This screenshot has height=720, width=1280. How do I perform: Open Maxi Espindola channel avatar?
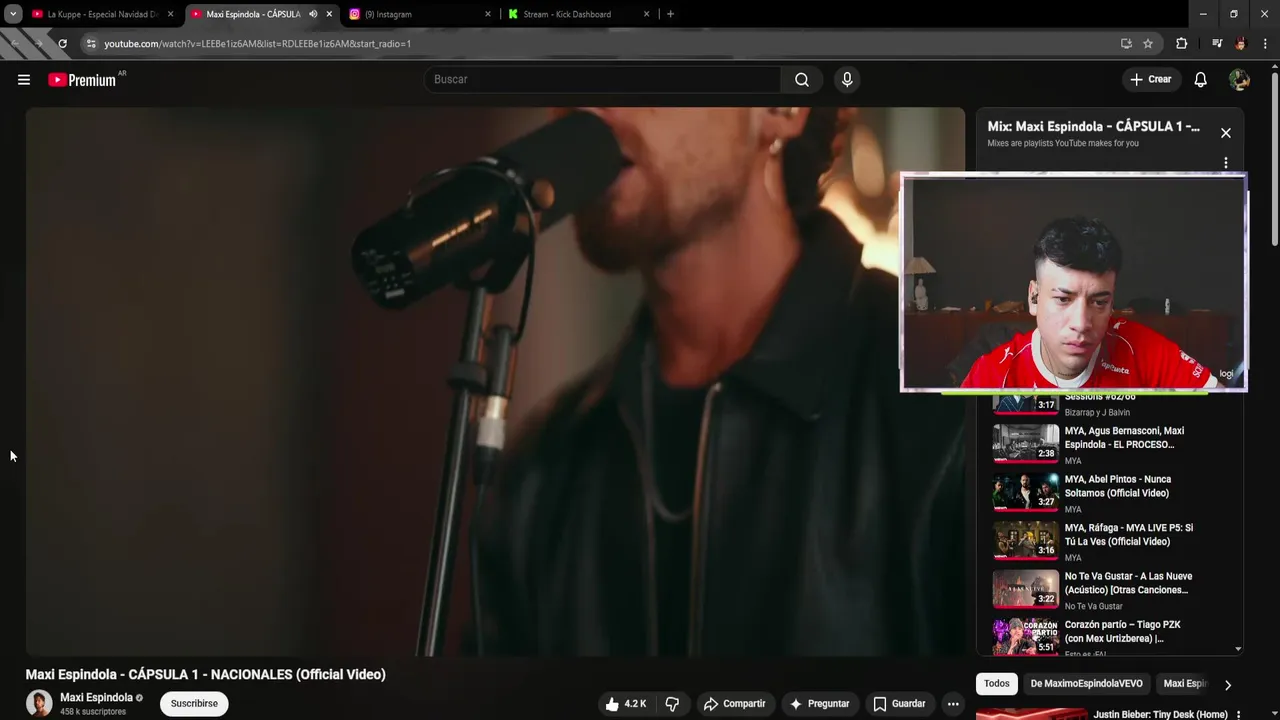(x=39, y=703)
